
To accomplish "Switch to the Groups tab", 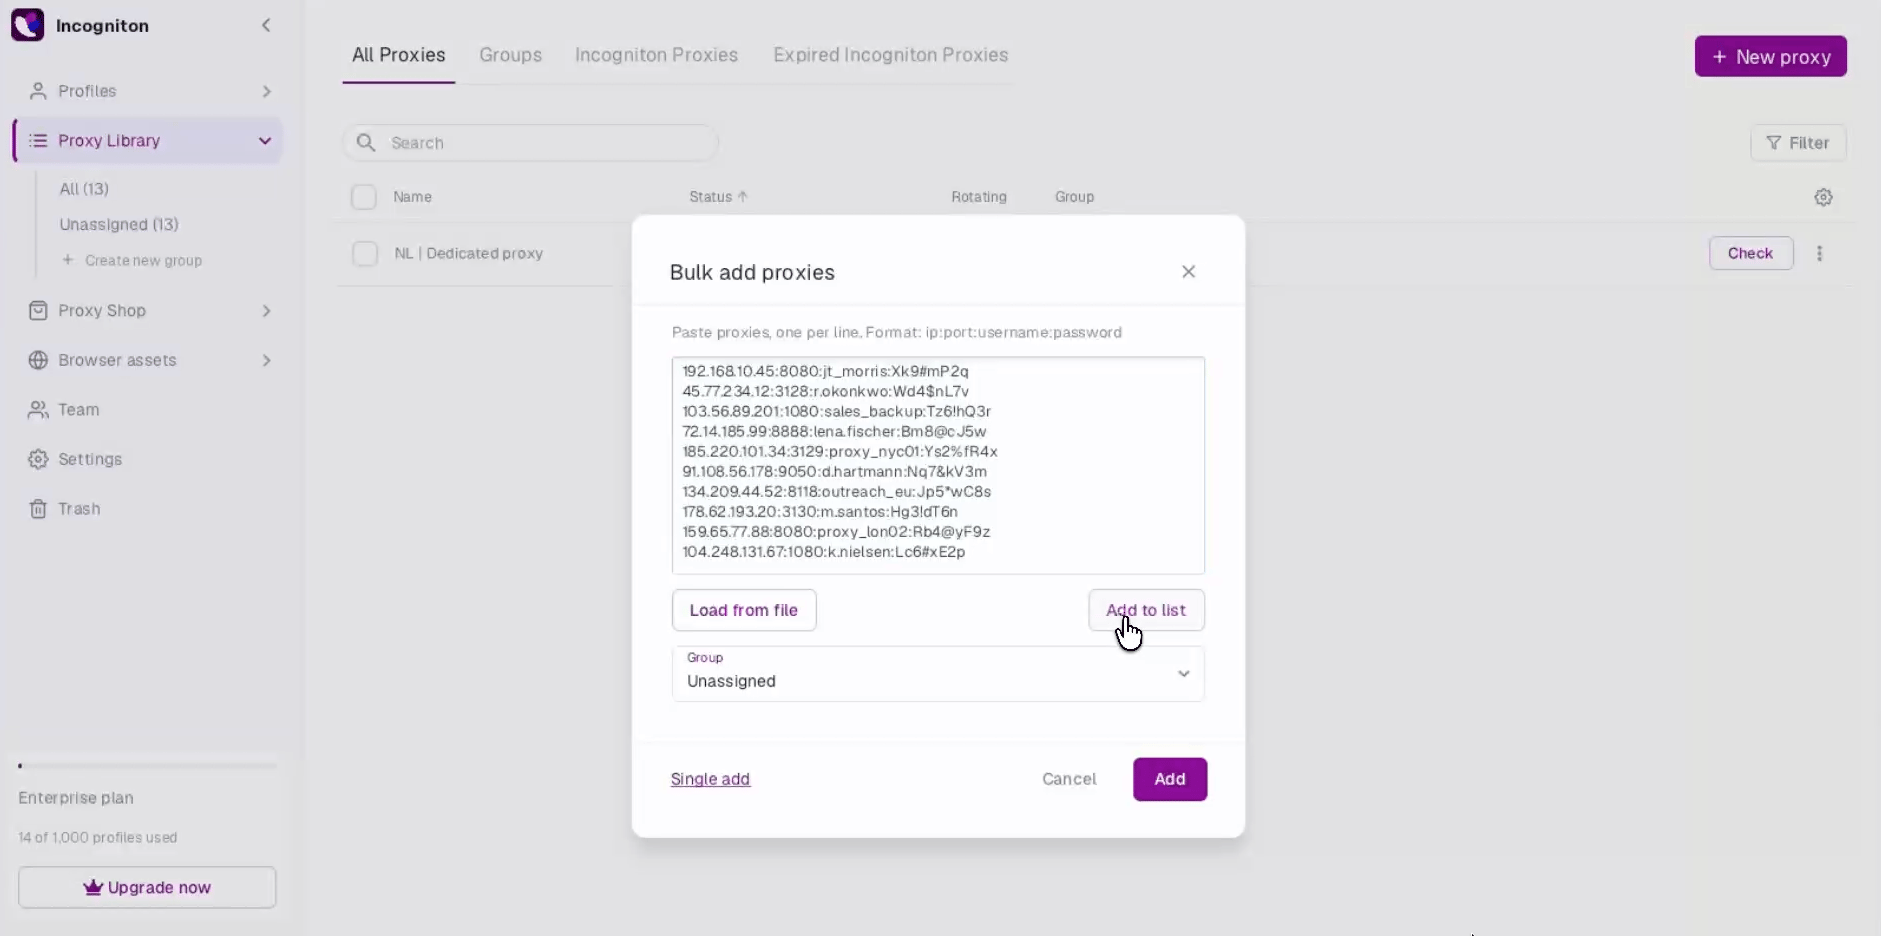I will coord(510,55).
